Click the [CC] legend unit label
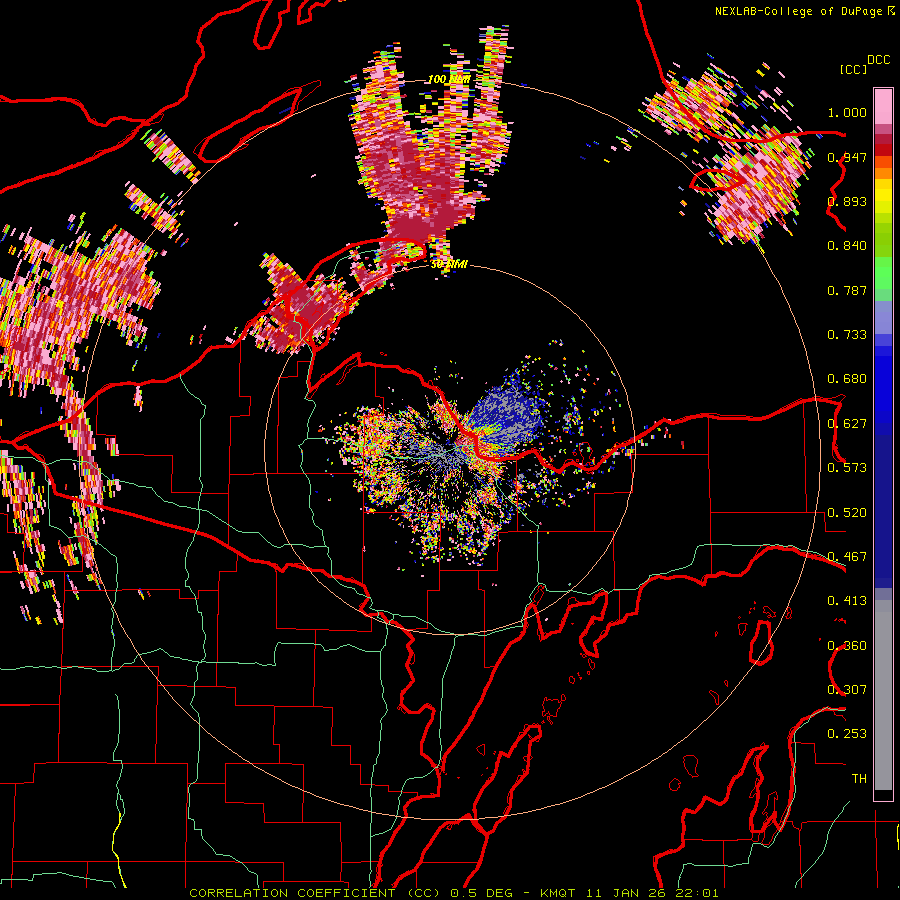This screenshot has height=900, width=900. tap(853, 69)
